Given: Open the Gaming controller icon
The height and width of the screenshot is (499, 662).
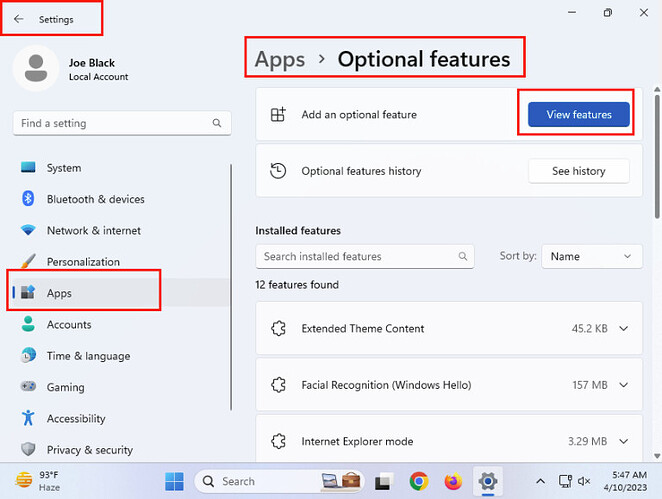Looking at the screenshot, I should pos(28,386).
